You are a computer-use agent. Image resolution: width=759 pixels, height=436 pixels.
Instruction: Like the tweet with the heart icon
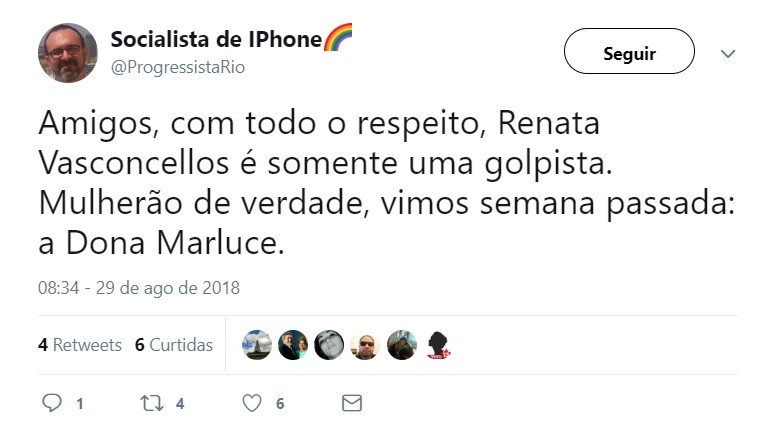point(252,403)
